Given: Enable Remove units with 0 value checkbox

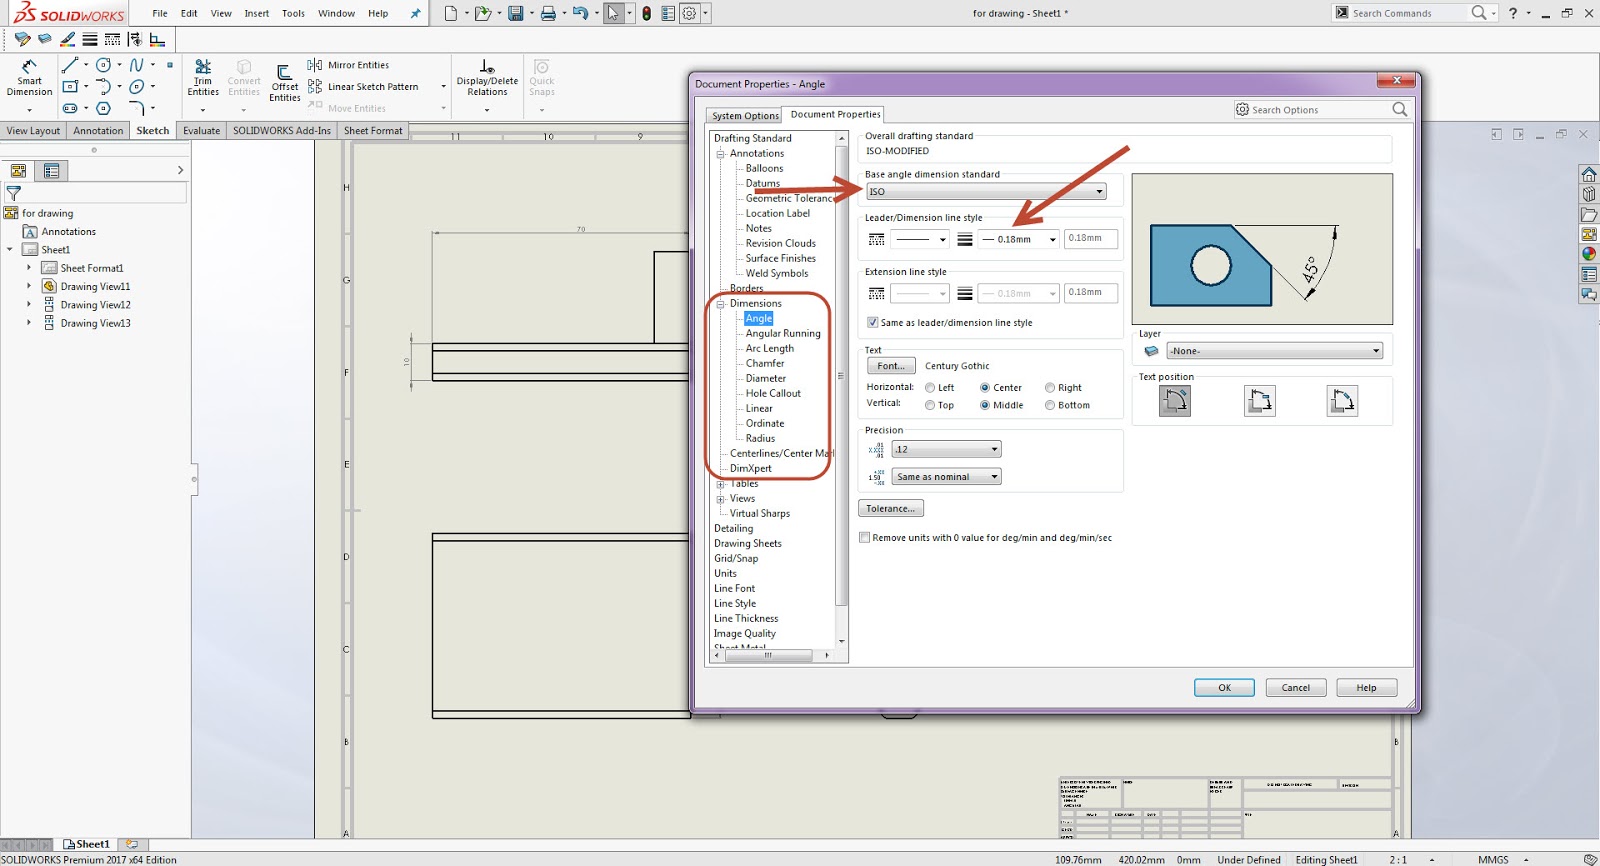Looking at the screenshot, I should coord(864,538).
